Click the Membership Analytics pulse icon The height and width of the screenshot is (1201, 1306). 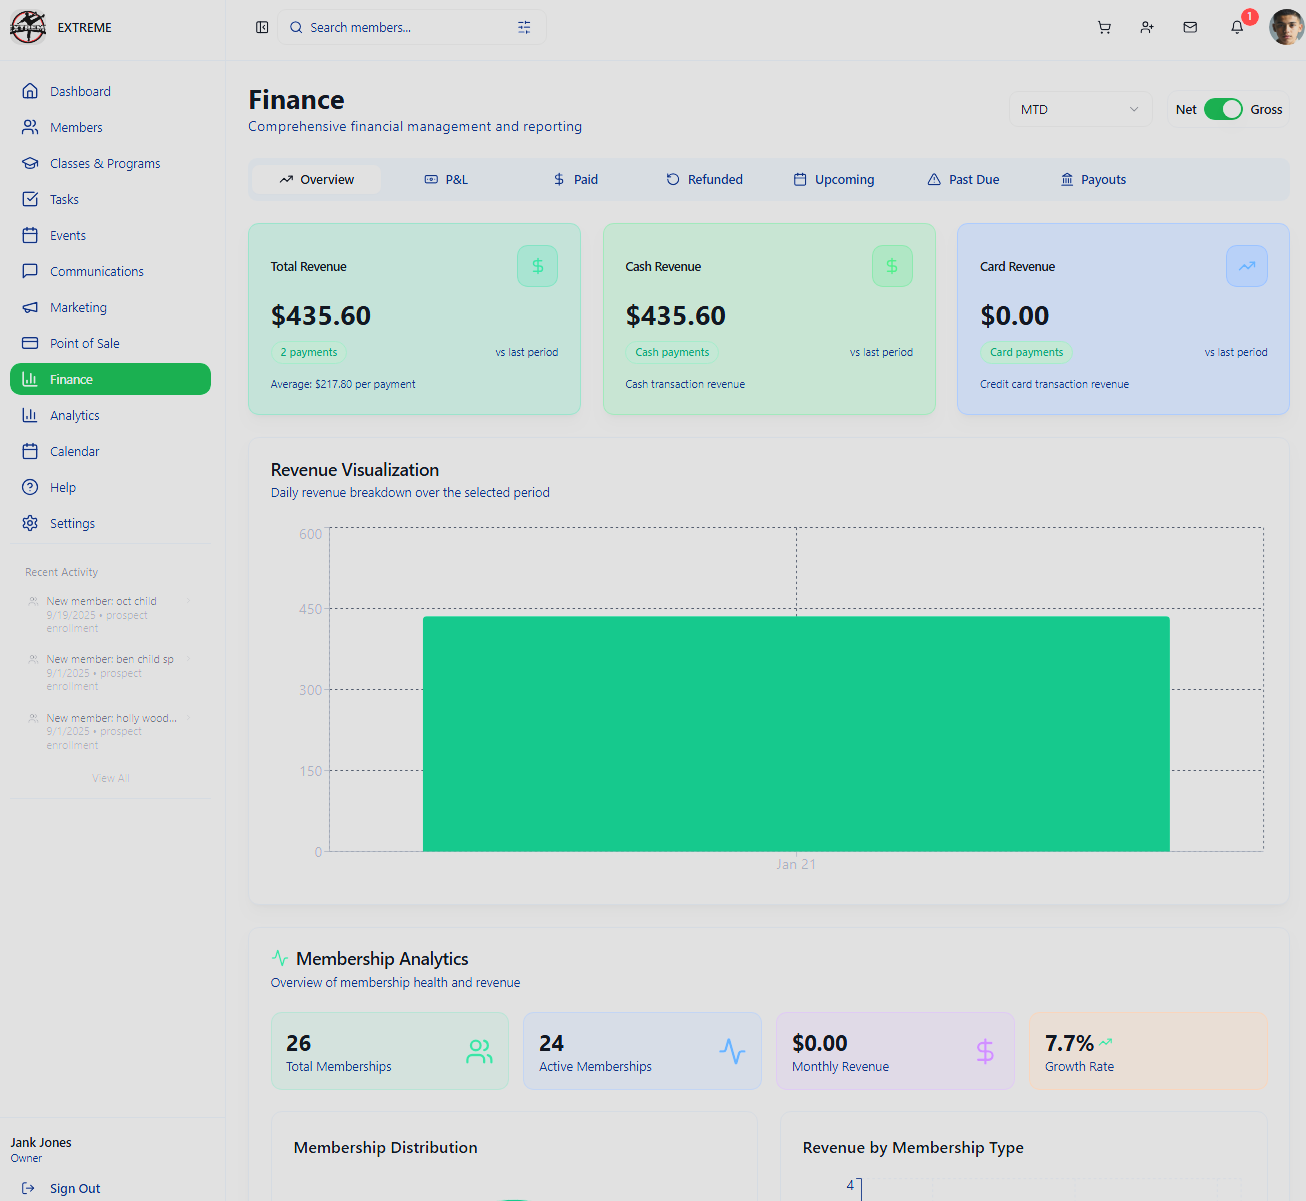coord(280,958)
